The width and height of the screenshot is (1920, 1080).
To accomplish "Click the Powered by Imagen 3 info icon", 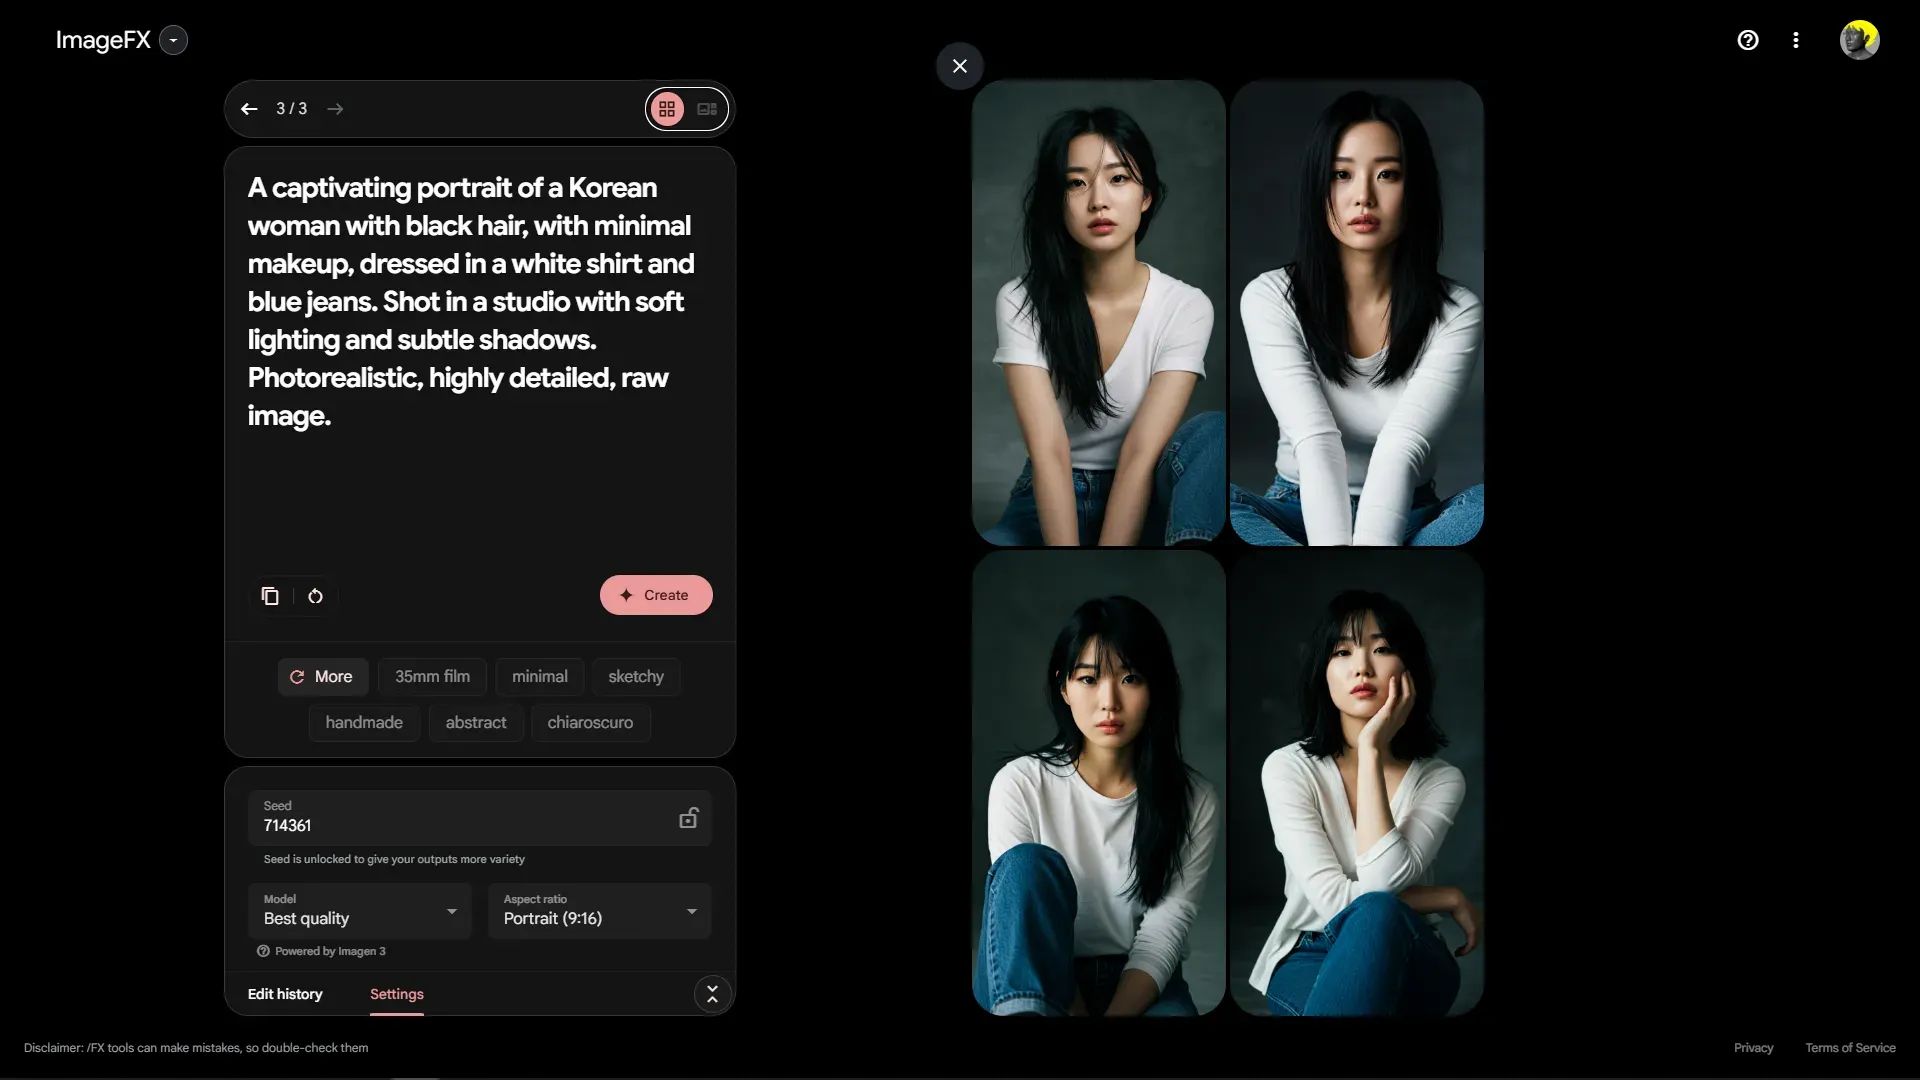I will click(263, 951).
